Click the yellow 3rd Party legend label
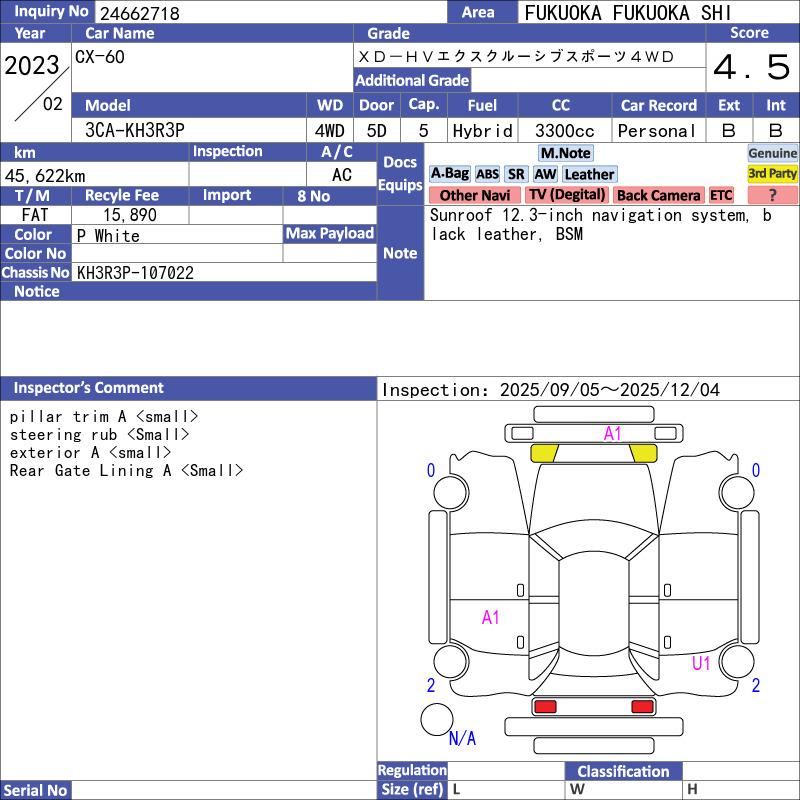800x800 pixels. click(x=773, y=174)
